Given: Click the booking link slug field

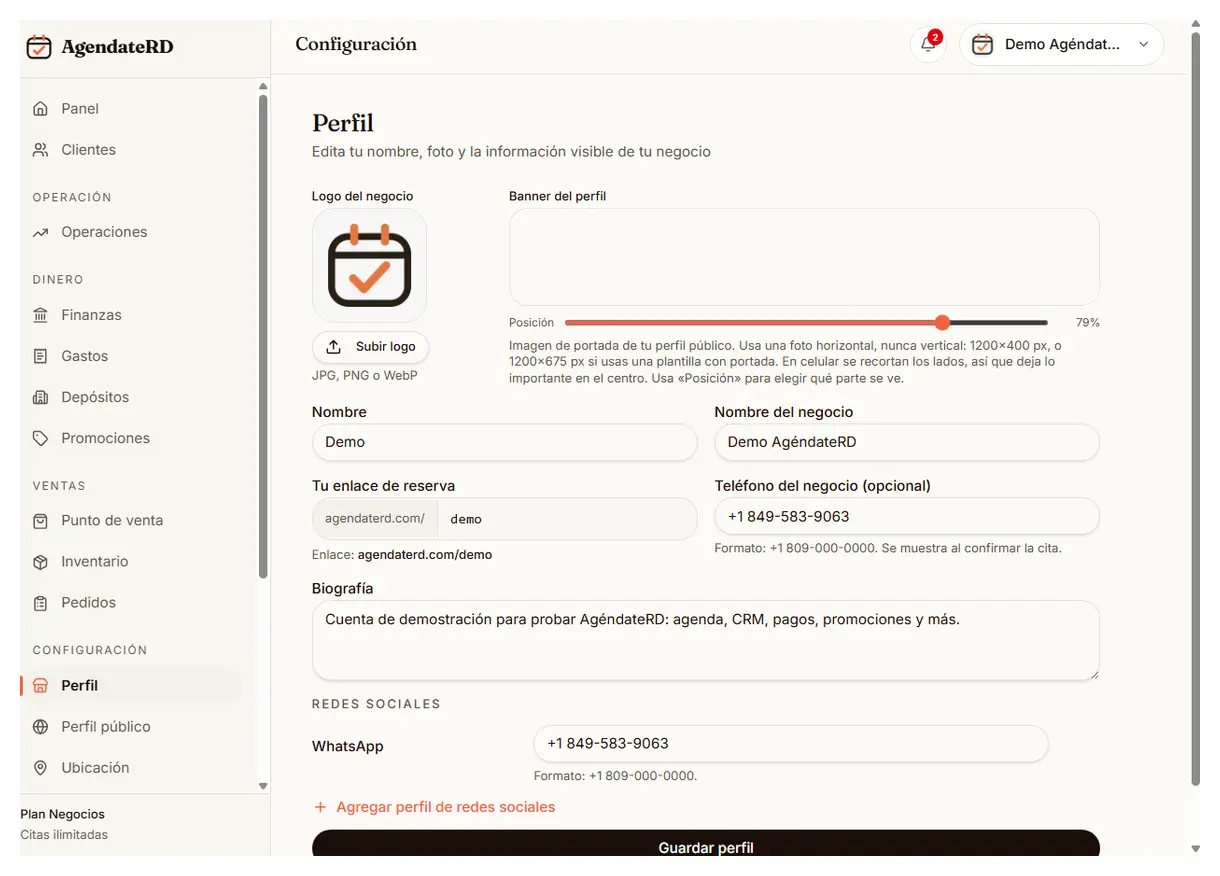Looking at the screenshot, I should 567,519.
